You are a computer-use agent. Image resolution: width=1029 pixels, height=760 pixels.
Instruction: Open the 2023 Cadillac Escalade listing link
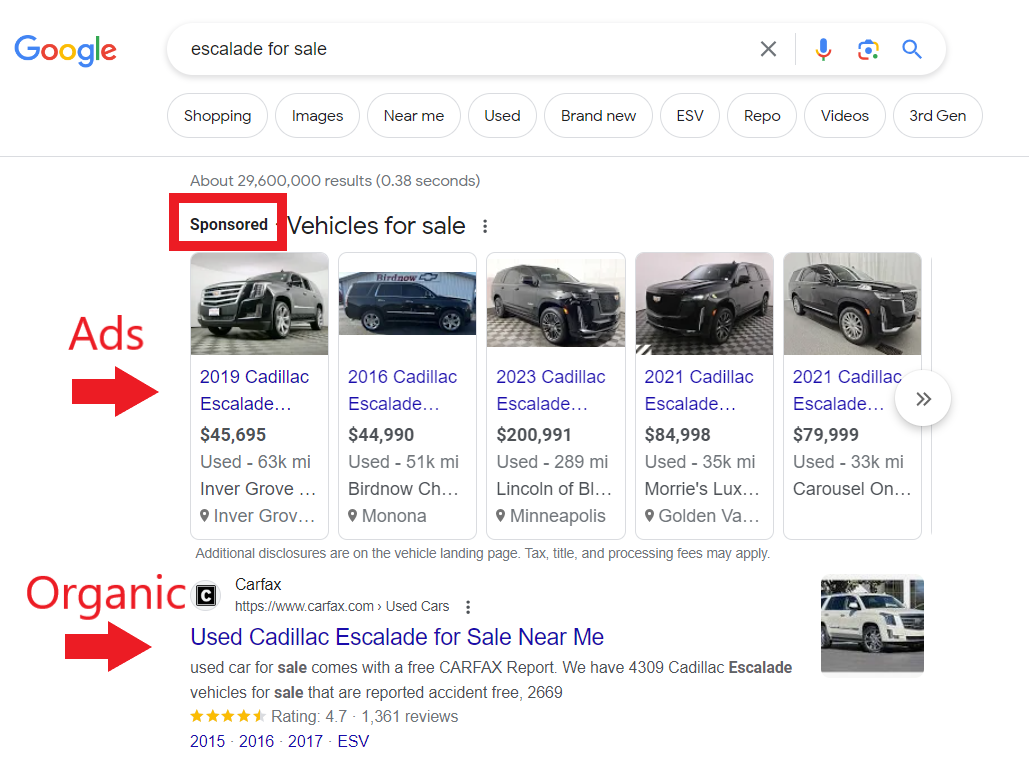pyautogui.click(x=551, y=390)
